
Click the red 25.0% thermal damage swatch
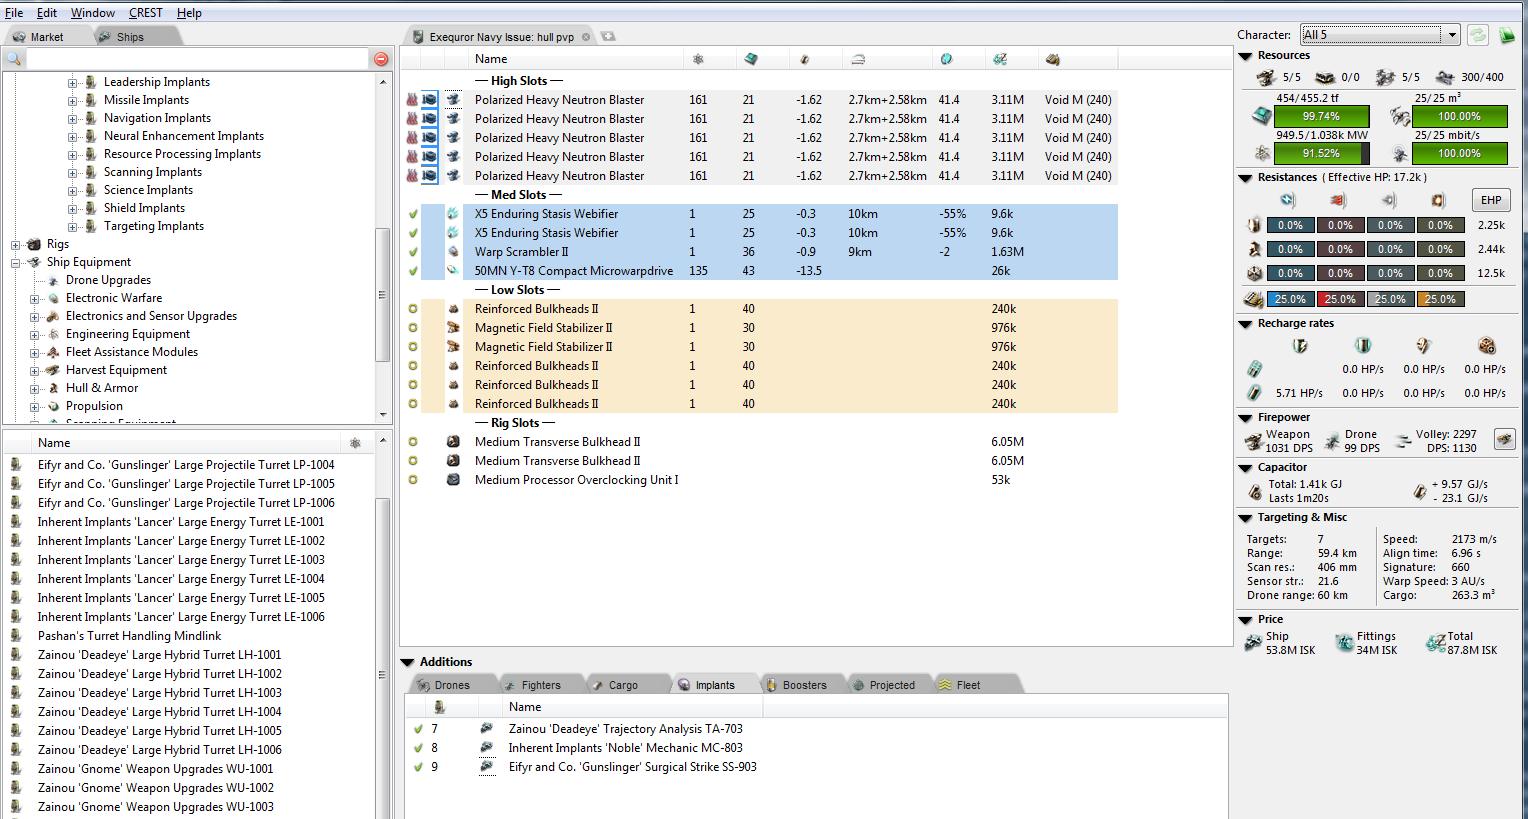(1340, 299)
